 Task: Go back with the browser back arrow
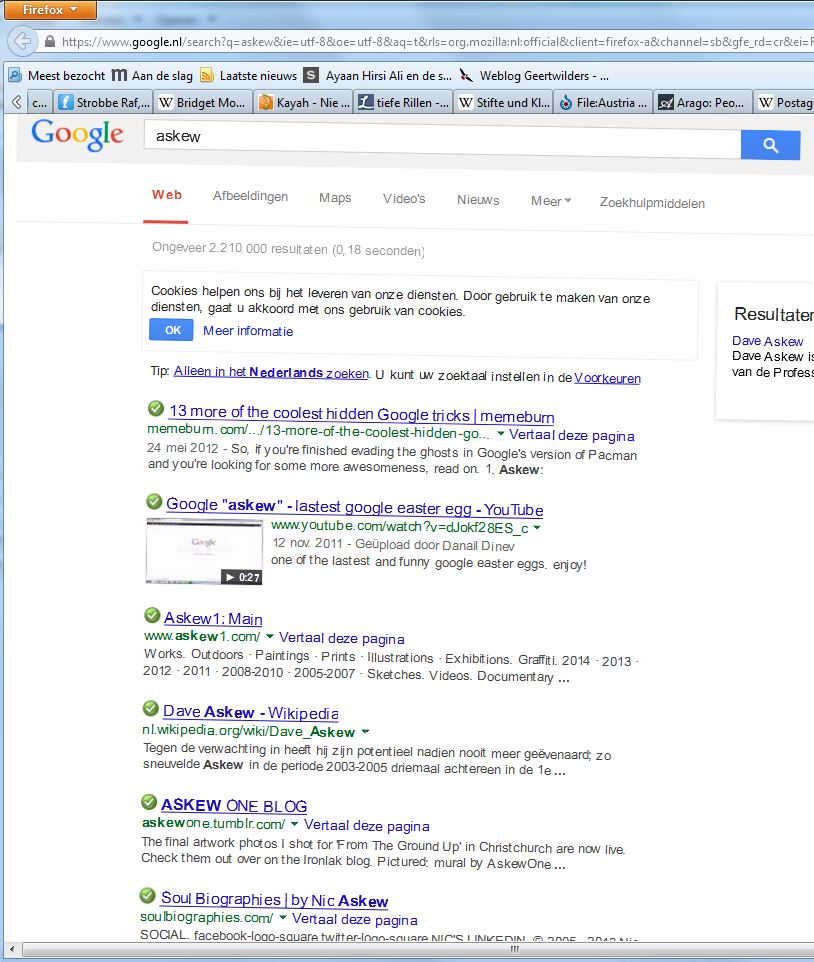point(22,42)
